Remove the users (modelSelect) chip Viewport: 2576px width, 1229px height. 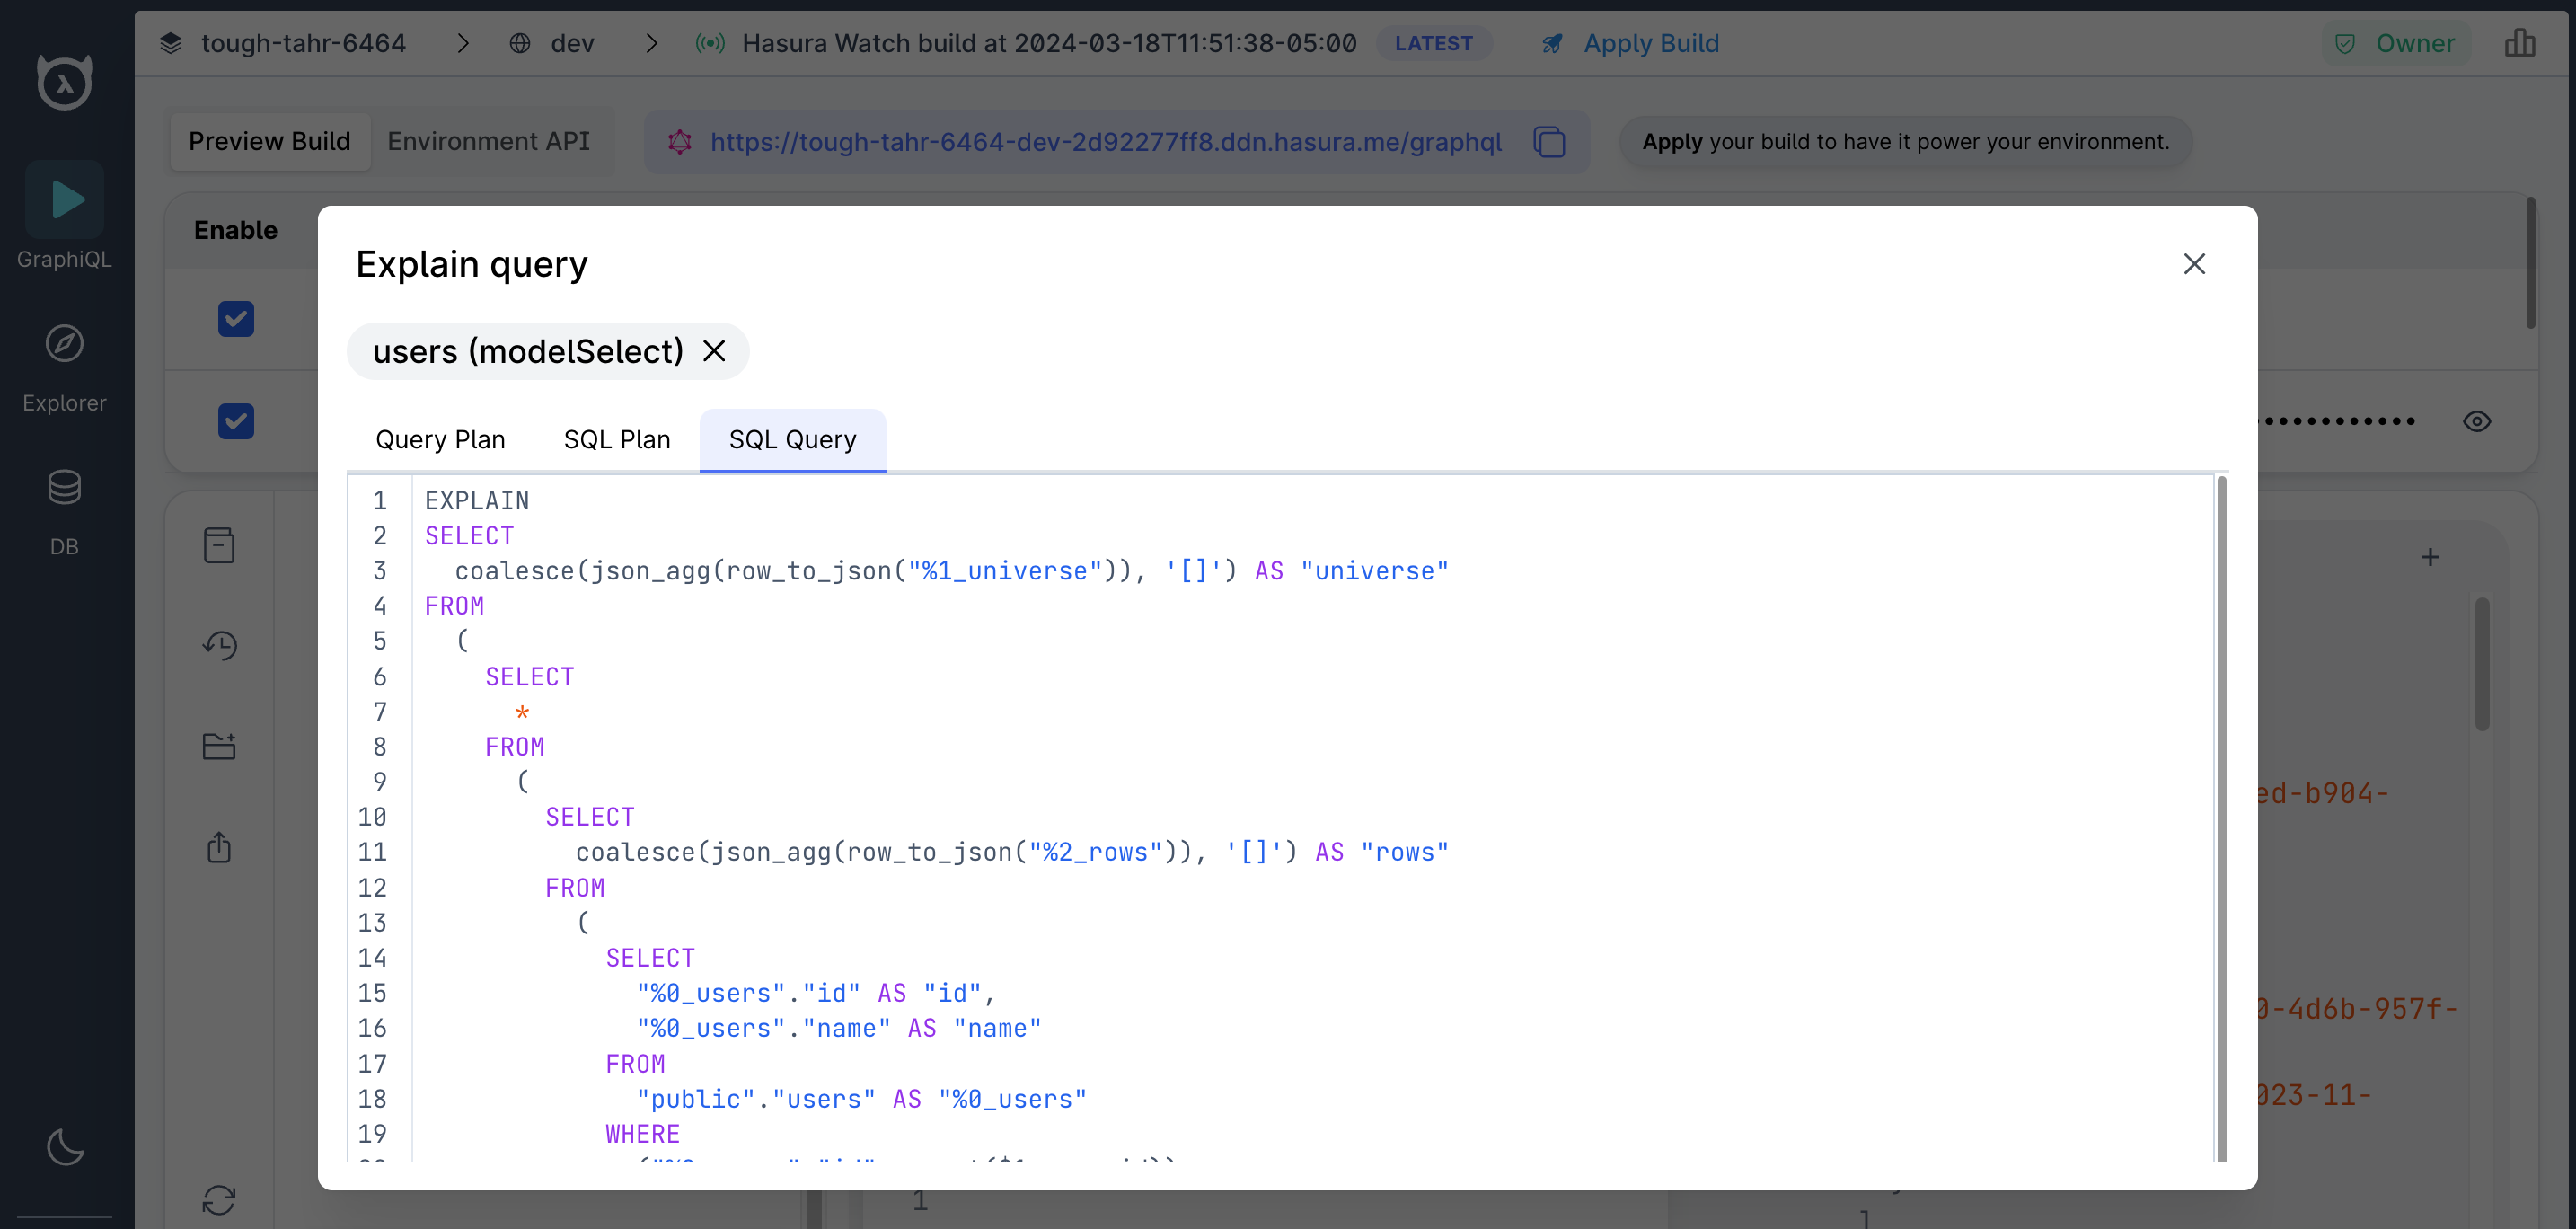pyautogui.click(x=714, y=351)
